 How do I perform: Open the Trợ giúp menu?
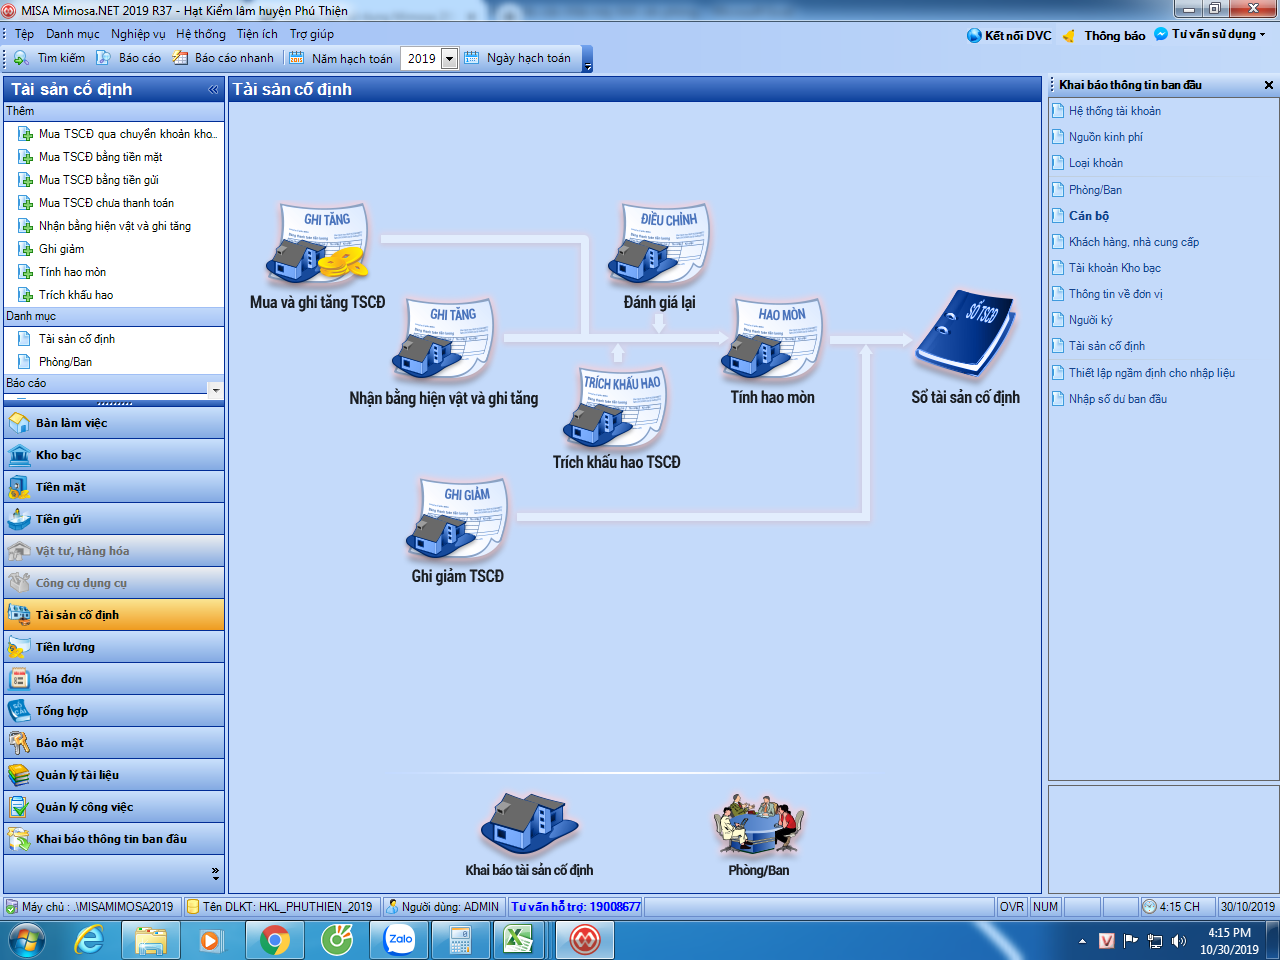pos(312,34)
